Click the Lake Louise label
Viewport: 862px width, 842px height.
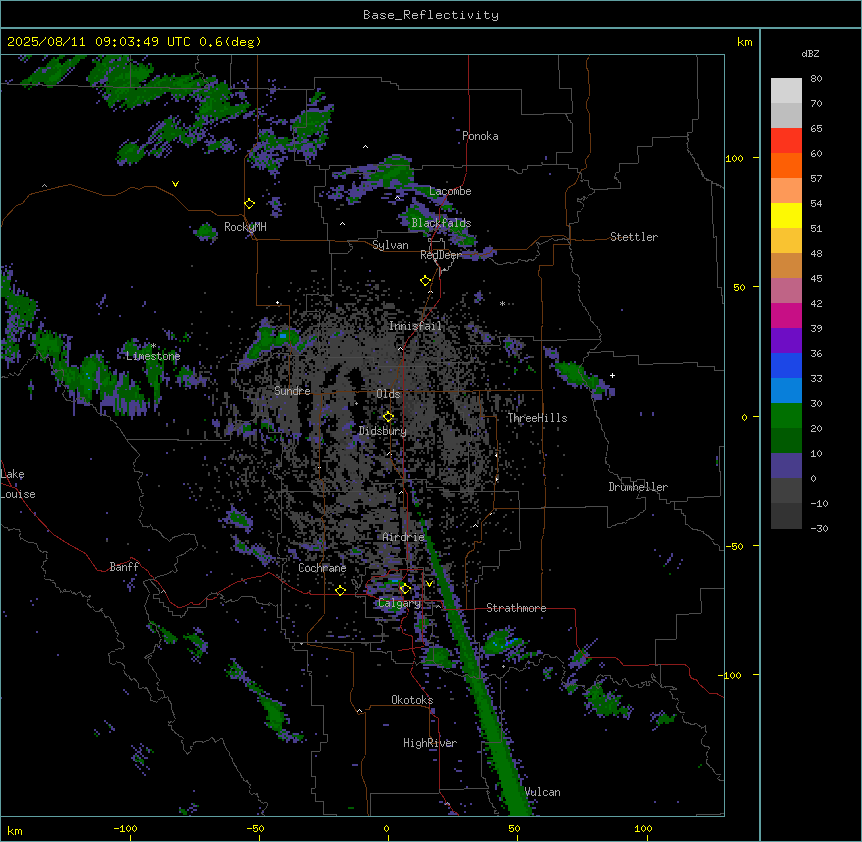click(x=18, y=484)
